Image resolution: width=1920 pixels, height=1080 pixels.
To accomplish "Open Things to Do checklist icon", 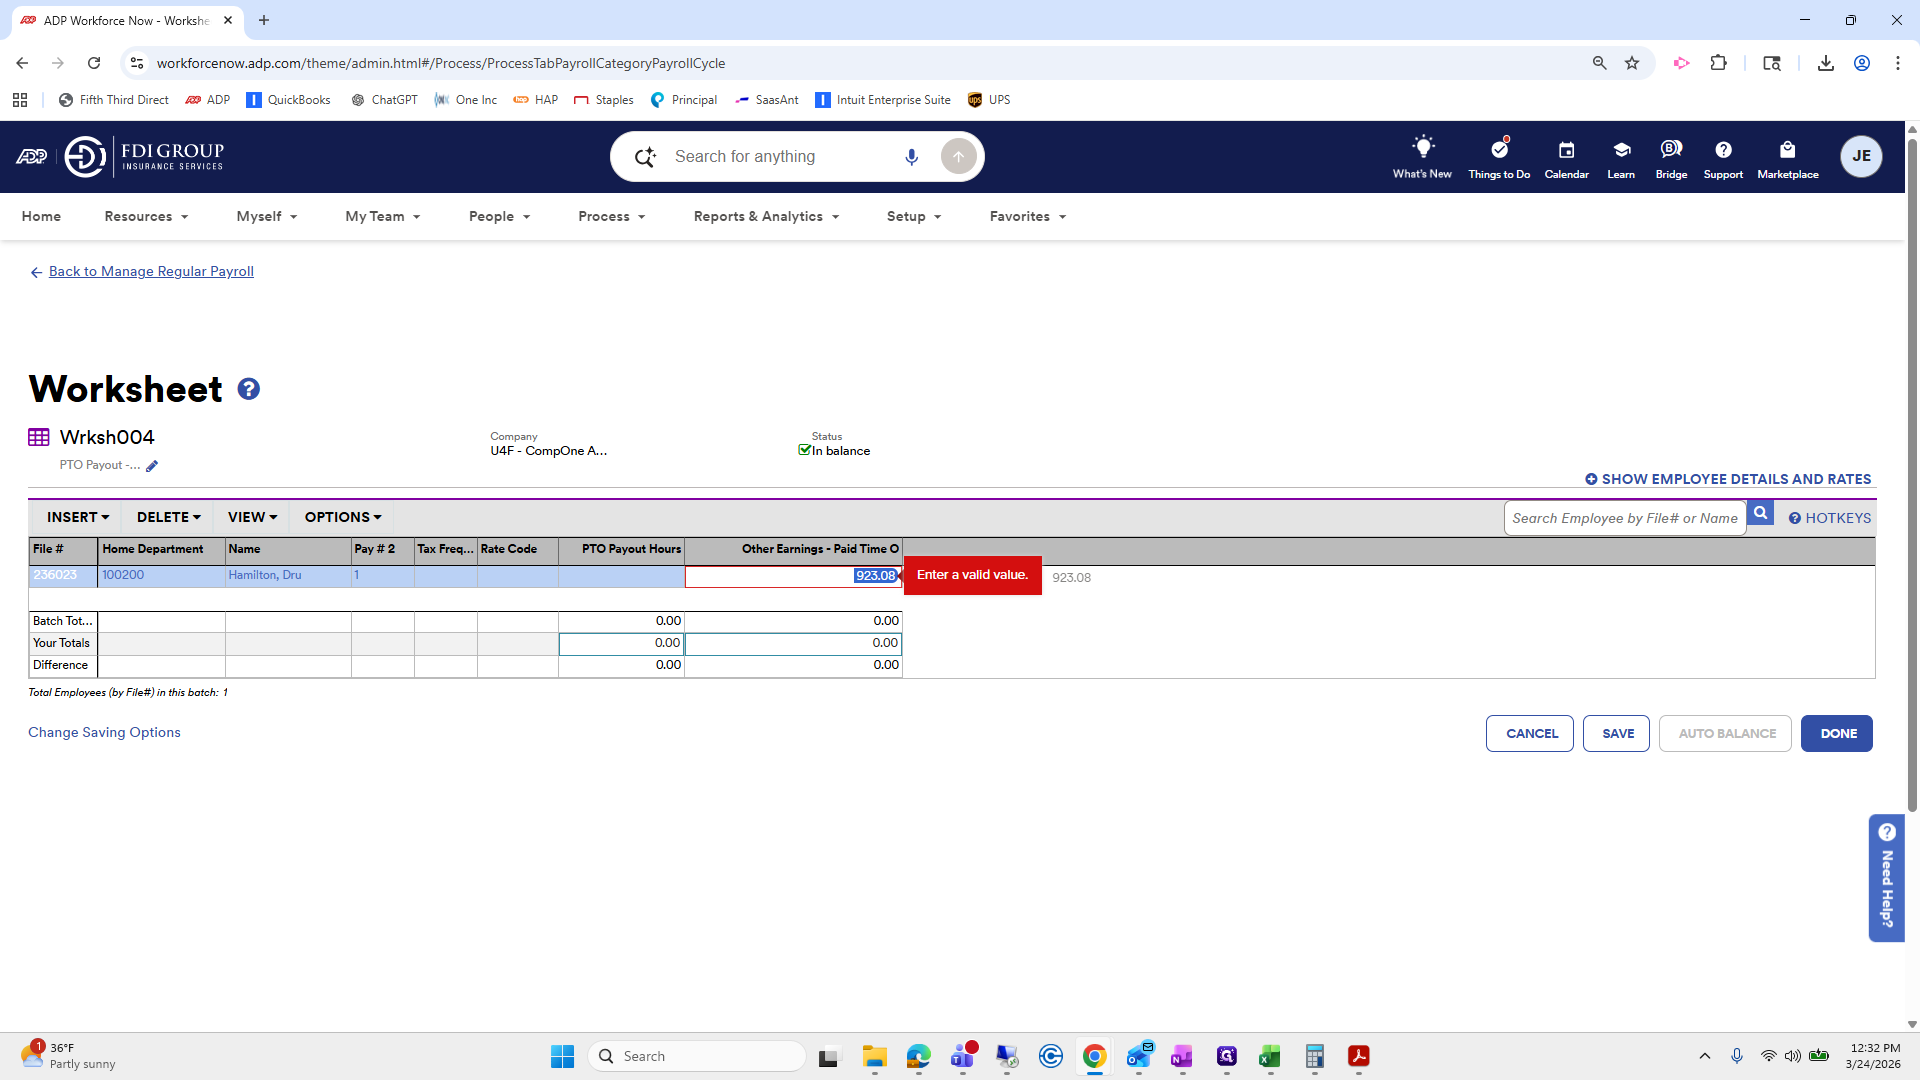I will pos(1499,150).
